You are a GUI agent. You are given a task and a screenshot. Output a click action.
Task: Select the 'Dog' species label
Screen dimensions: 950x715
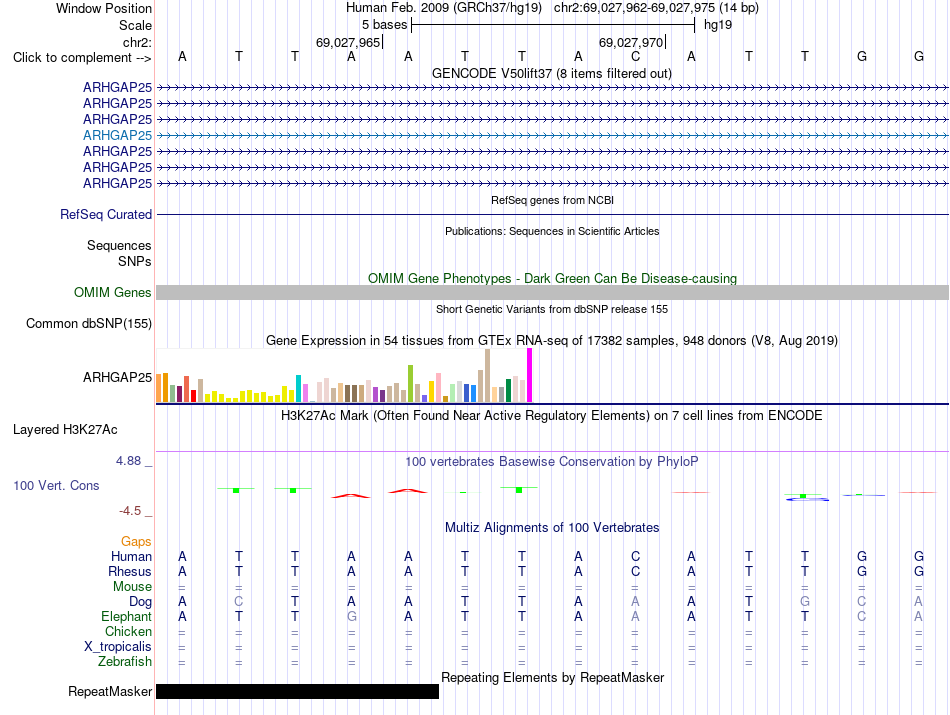pos(141,602)
